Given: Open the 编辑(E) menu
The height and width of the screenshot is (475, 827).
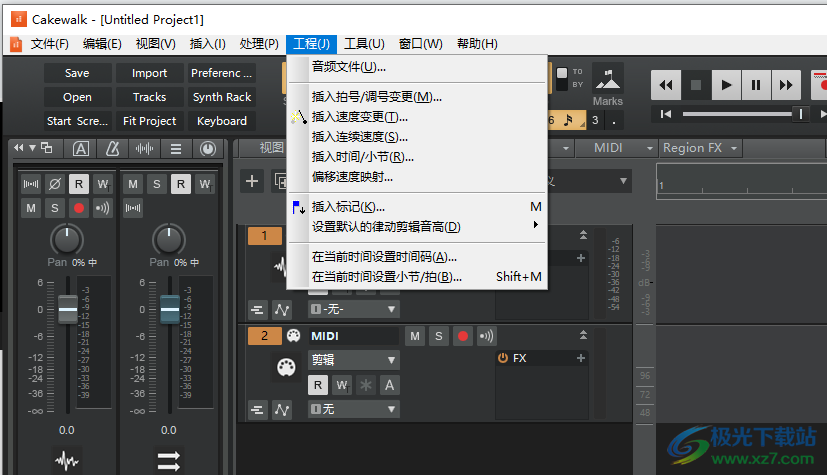Looking at the screenshot, I should tap(102, 44).
